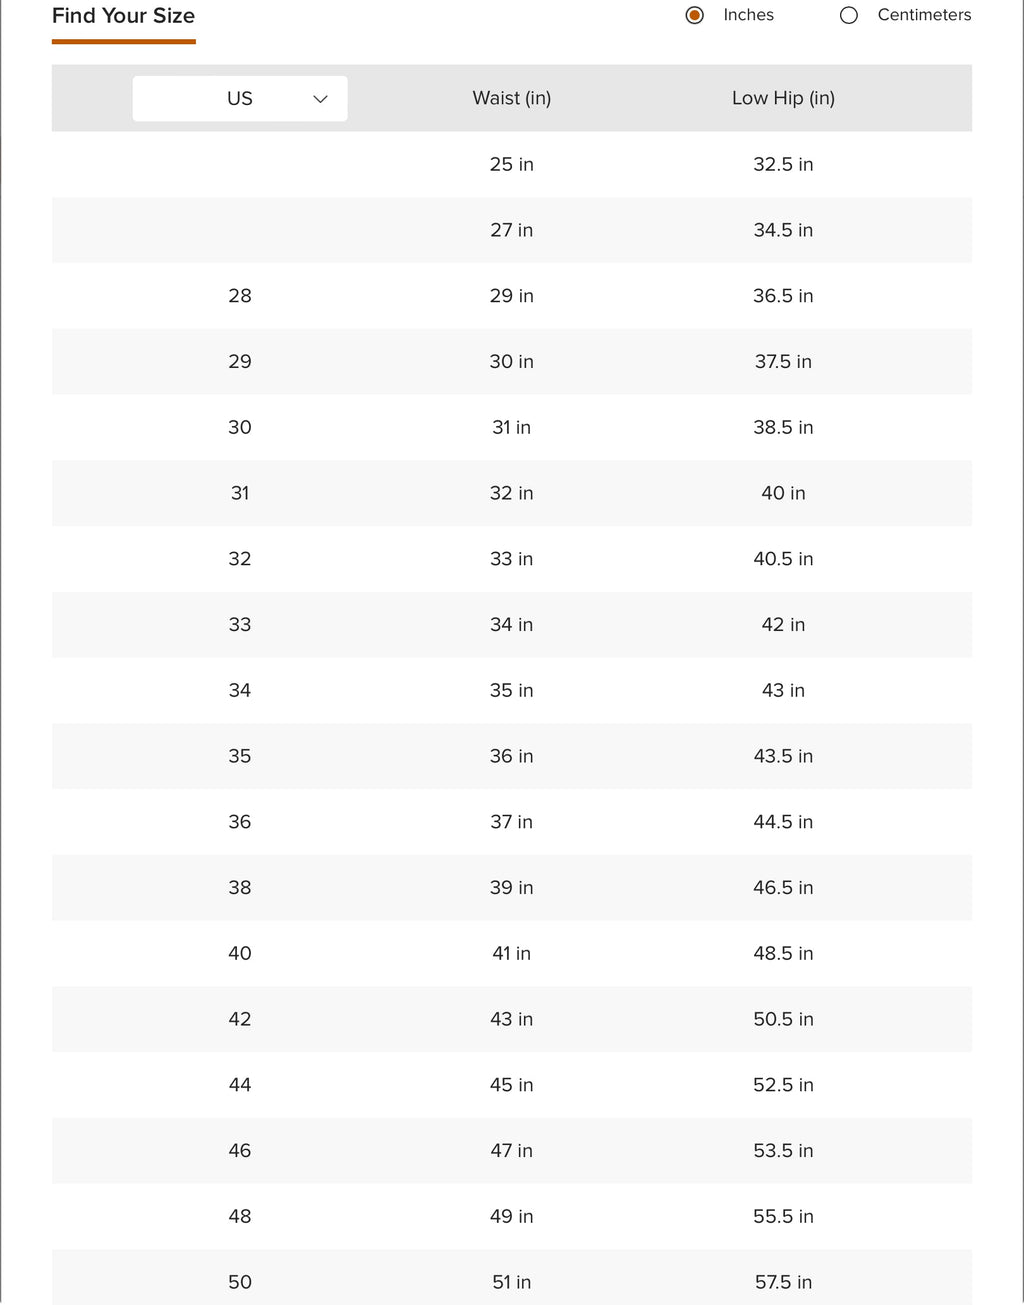The image size is (1024, 1305).
Task: Click the Low Hip (in) column header
Action: [783, 98]
